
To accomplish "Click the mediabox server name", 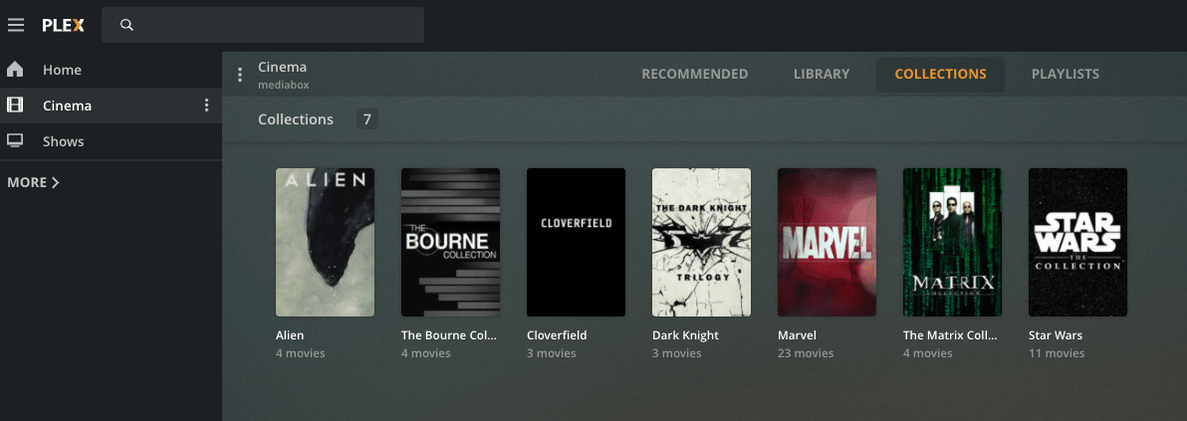I will (x=283, y=85).
